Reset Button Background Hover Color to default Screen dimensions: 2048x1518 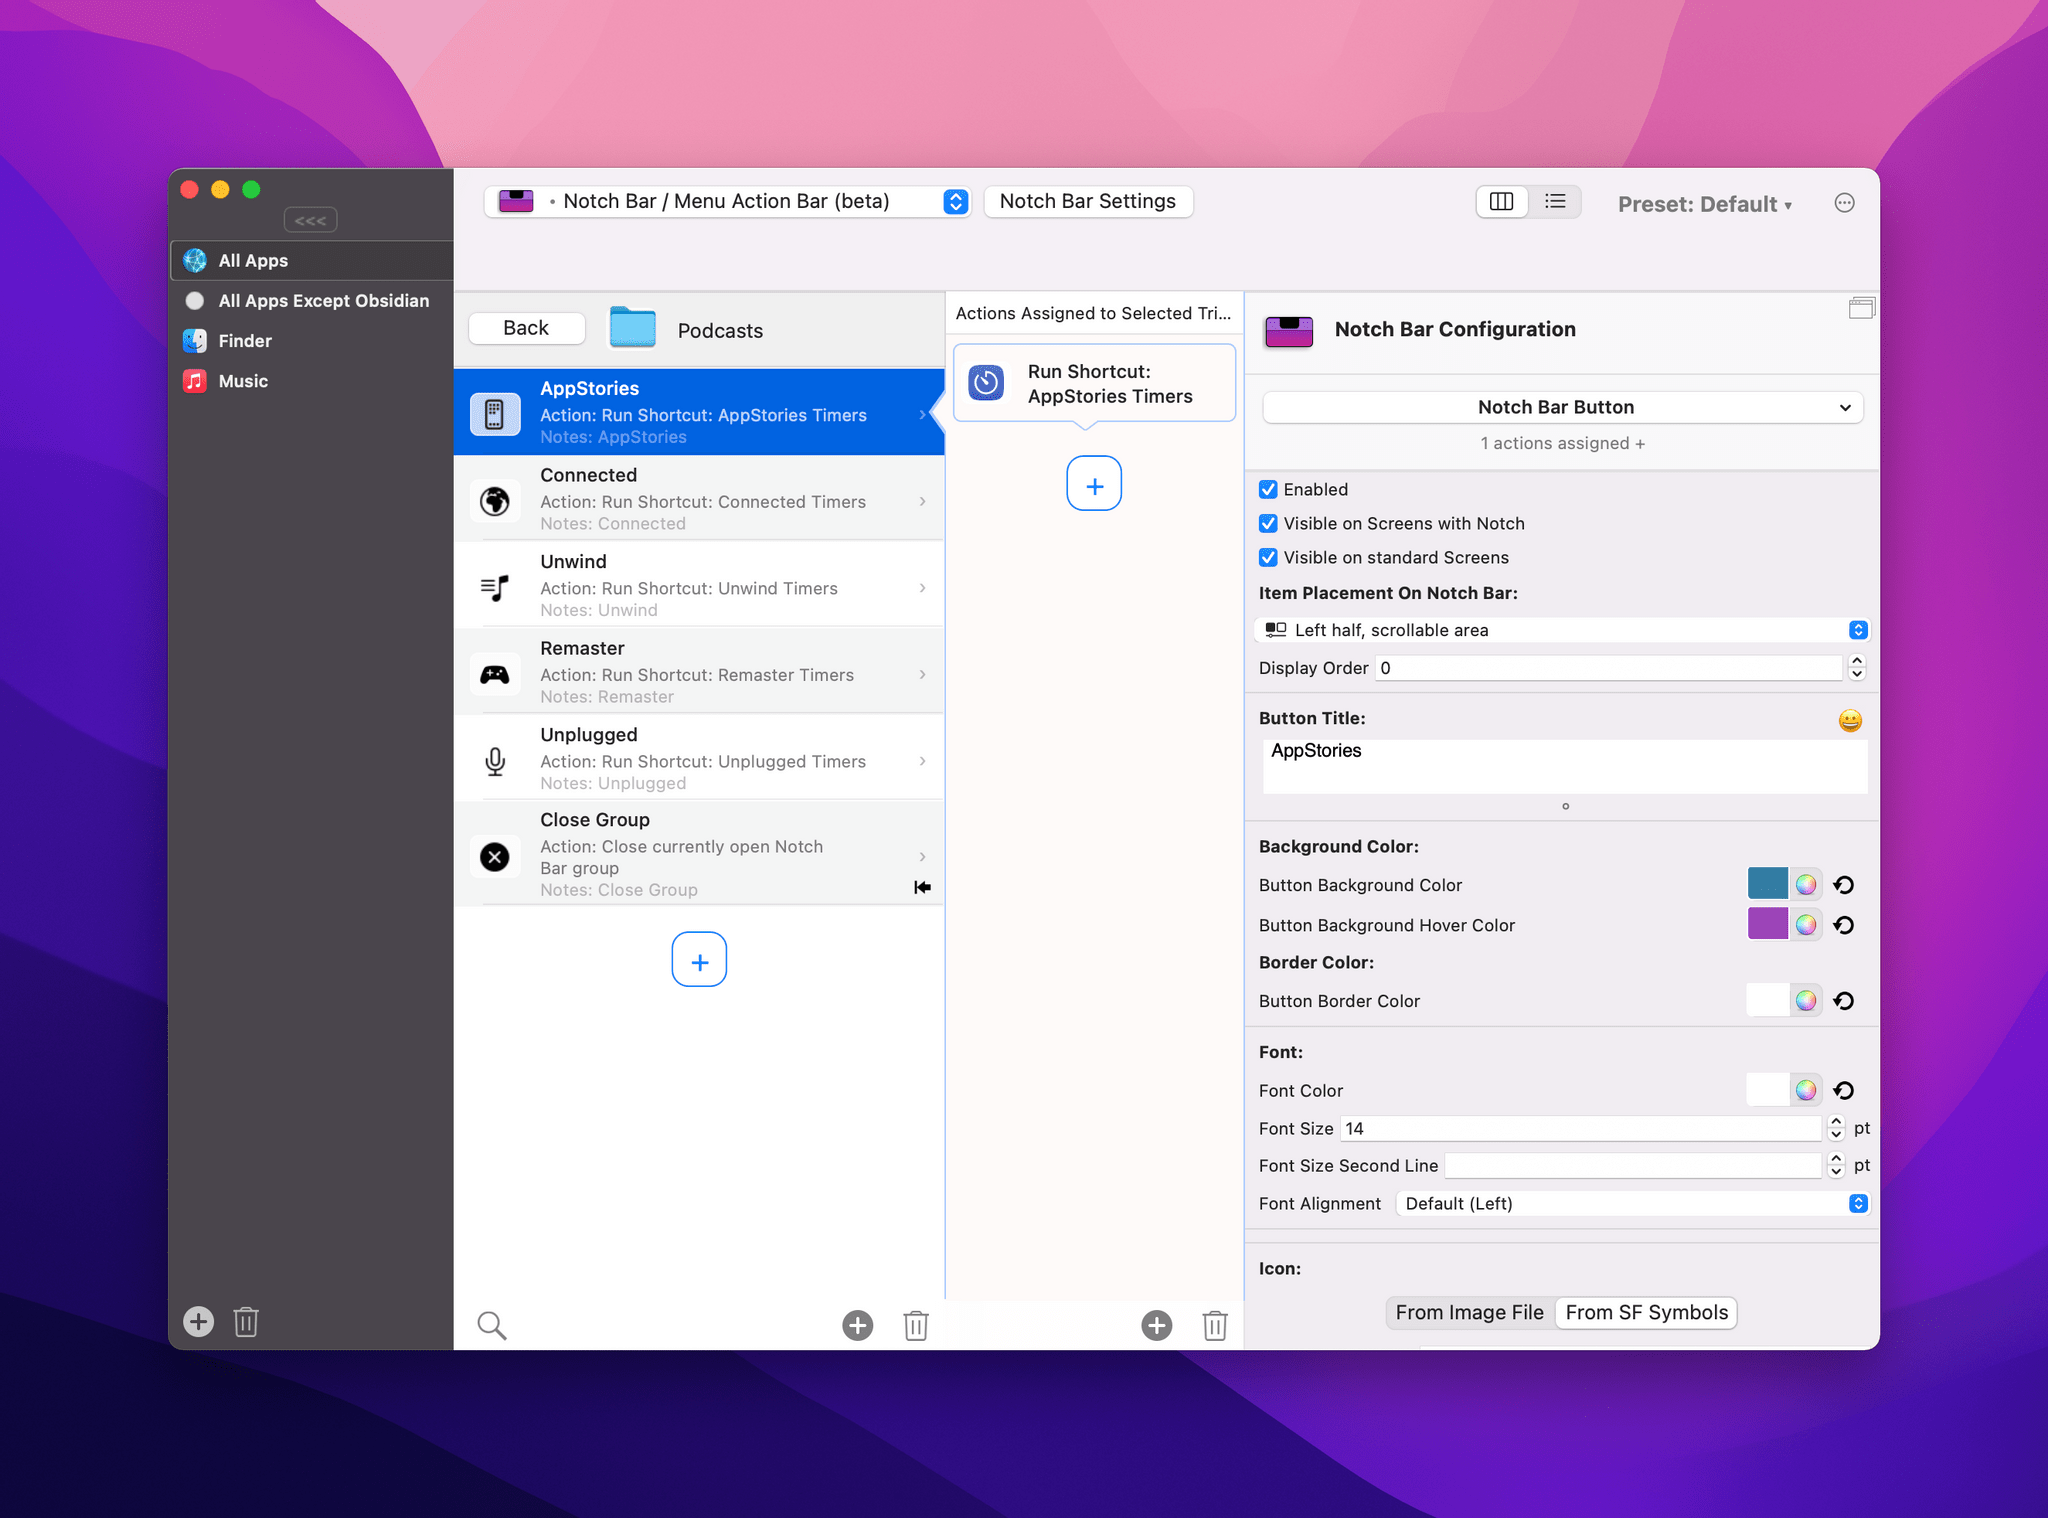1845,925
